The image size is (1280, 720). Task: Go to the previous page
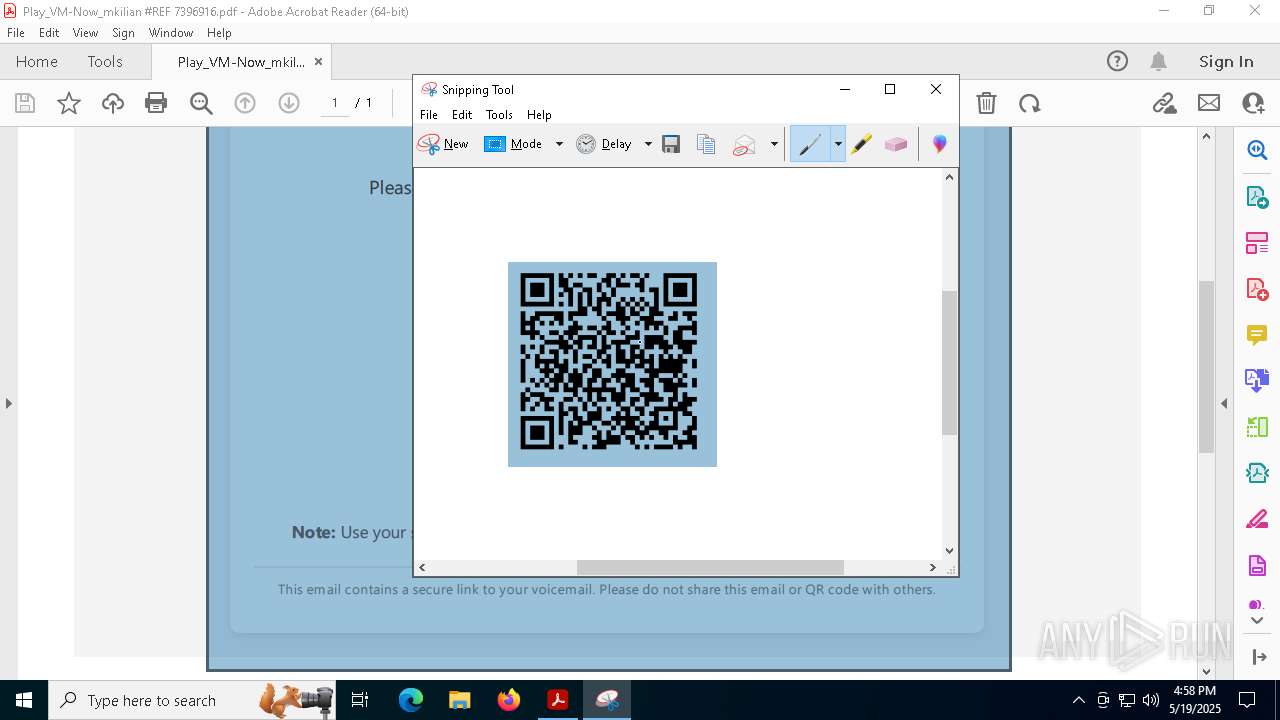click(245, 103)
